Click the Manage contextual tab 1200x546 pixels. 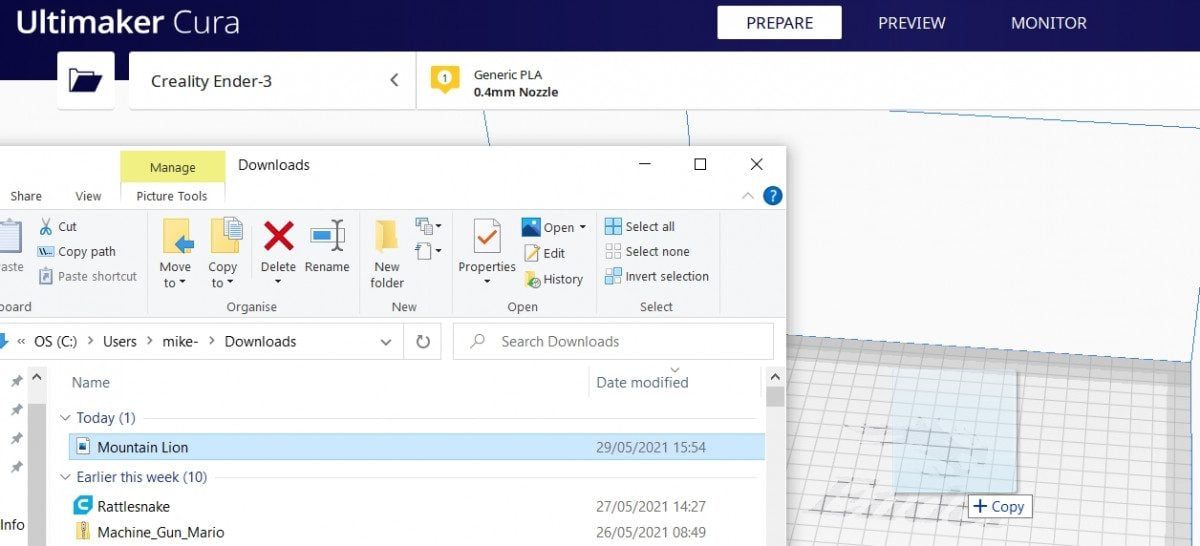pos(172,167)
